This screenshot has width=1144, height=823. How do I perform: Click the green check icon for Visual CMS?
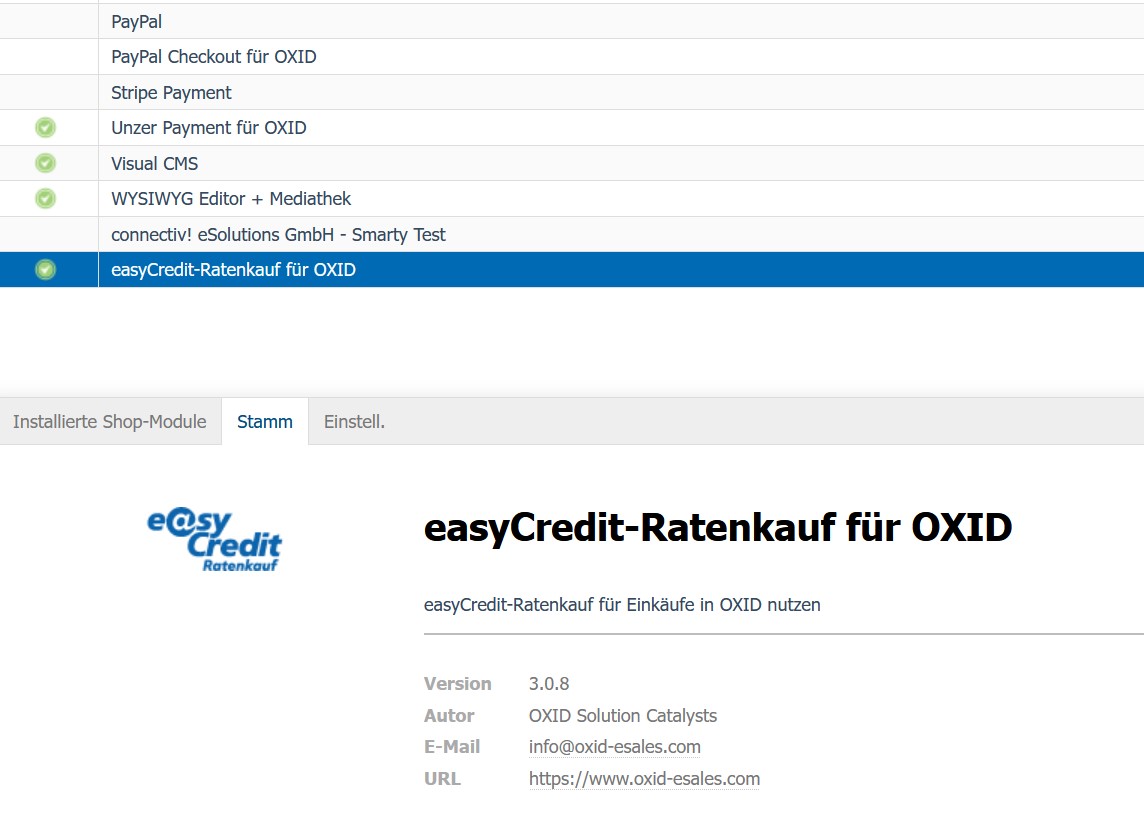45,163
